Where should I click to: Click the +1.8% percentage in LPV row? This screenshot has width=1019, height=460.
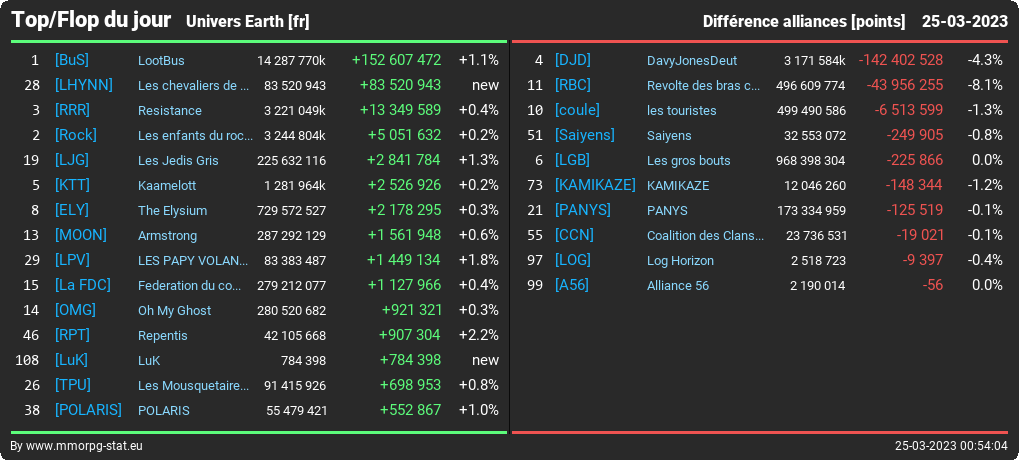click(x=479, y=261)
